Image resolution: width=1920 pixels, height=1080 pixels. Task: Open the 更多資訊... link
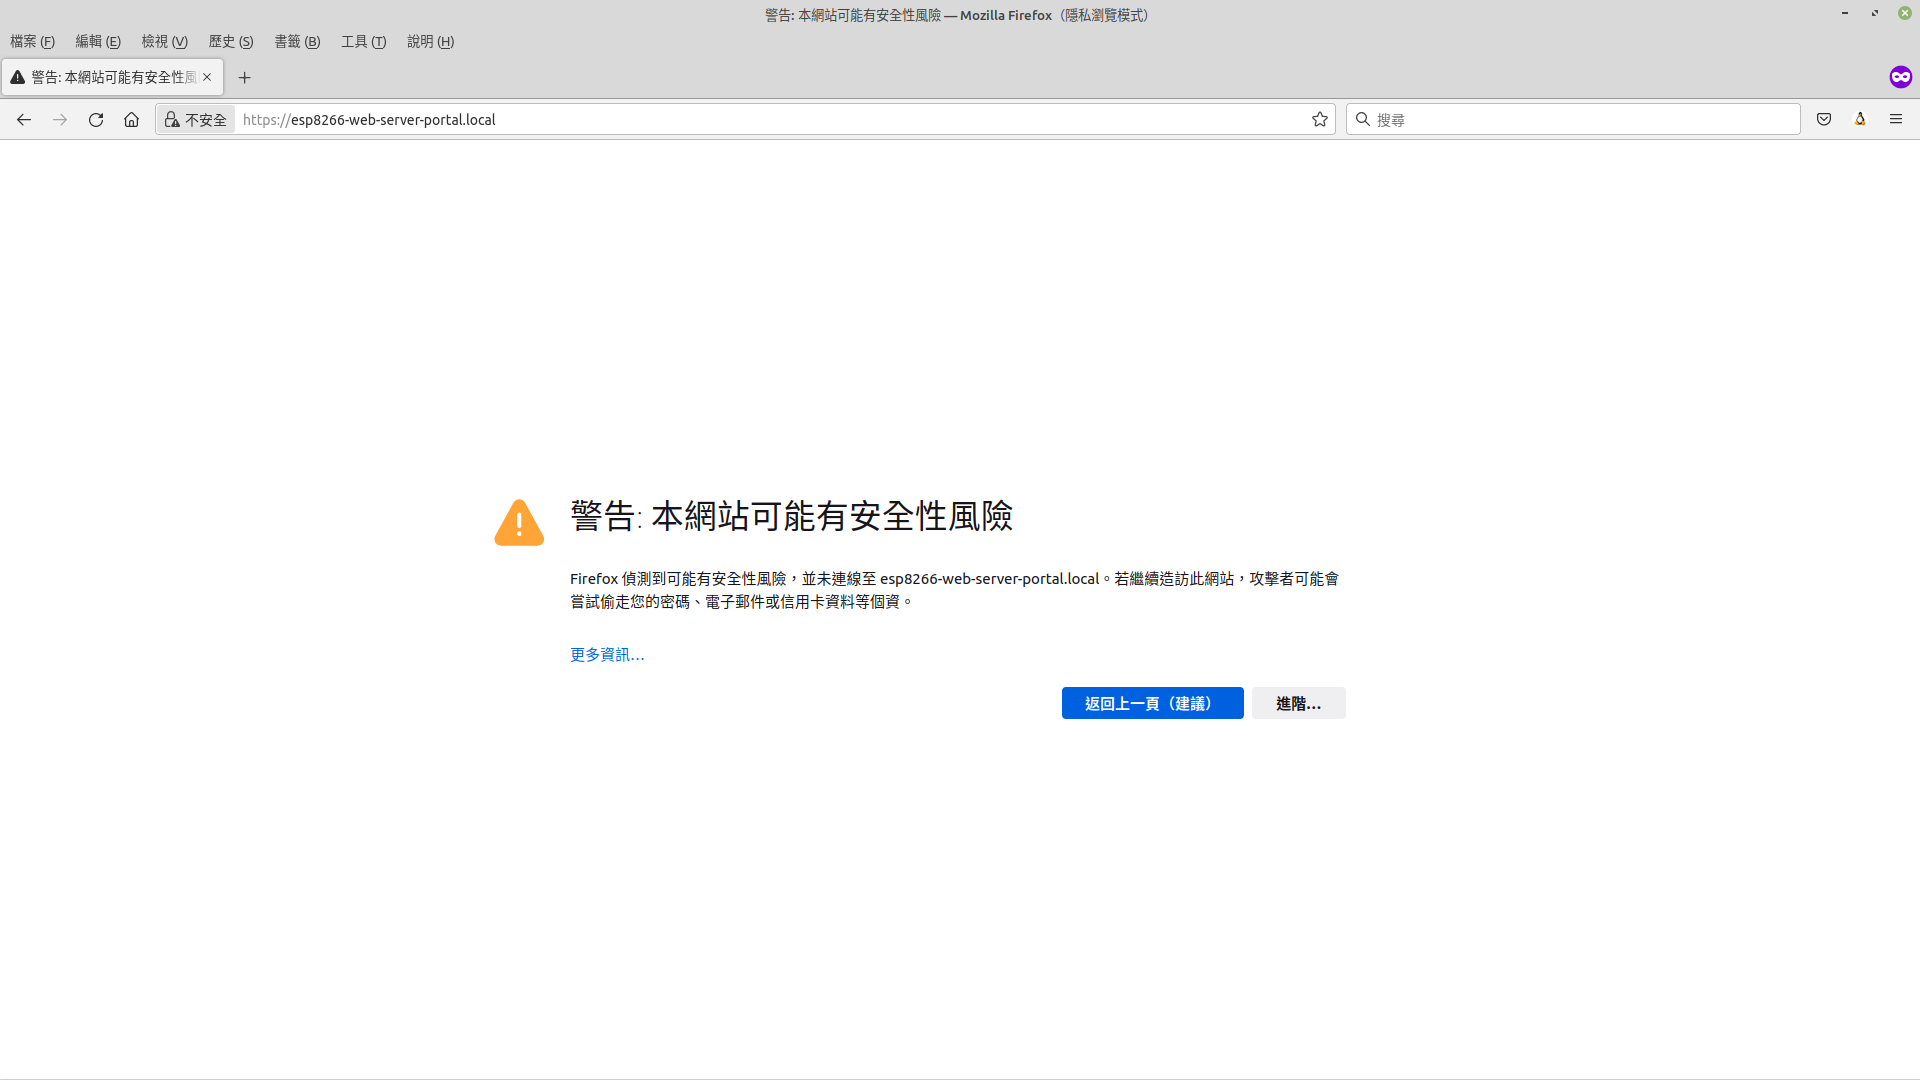point(607,654)
